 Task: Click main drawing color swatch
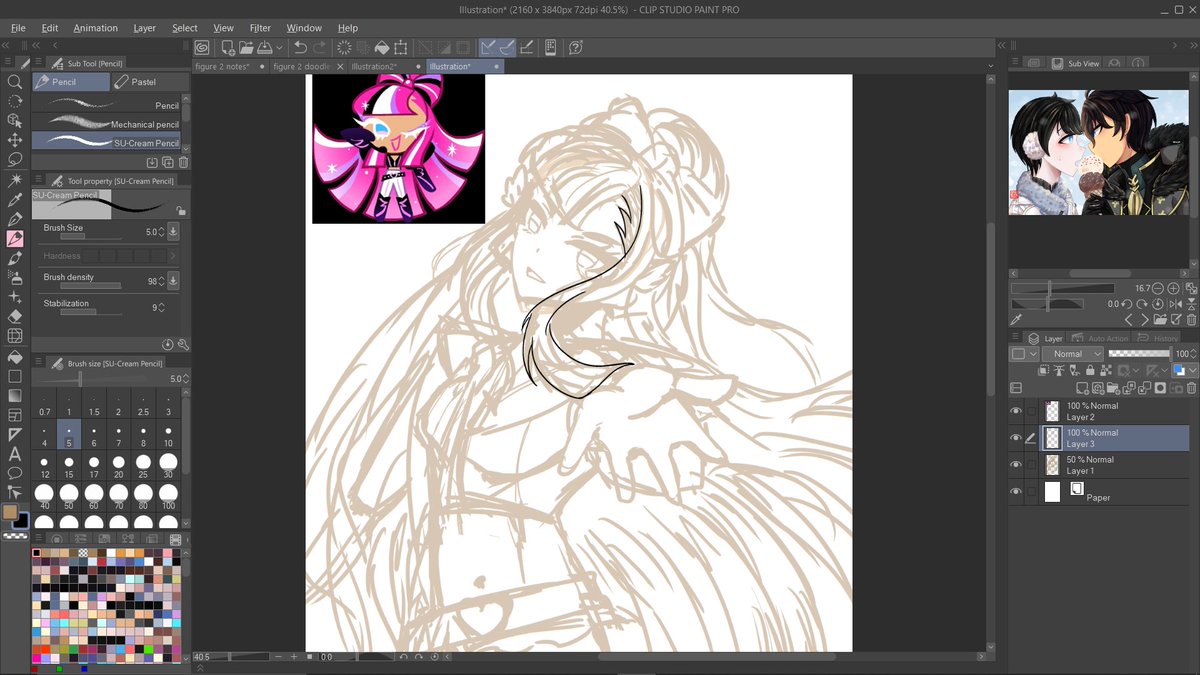pos(10,512)
